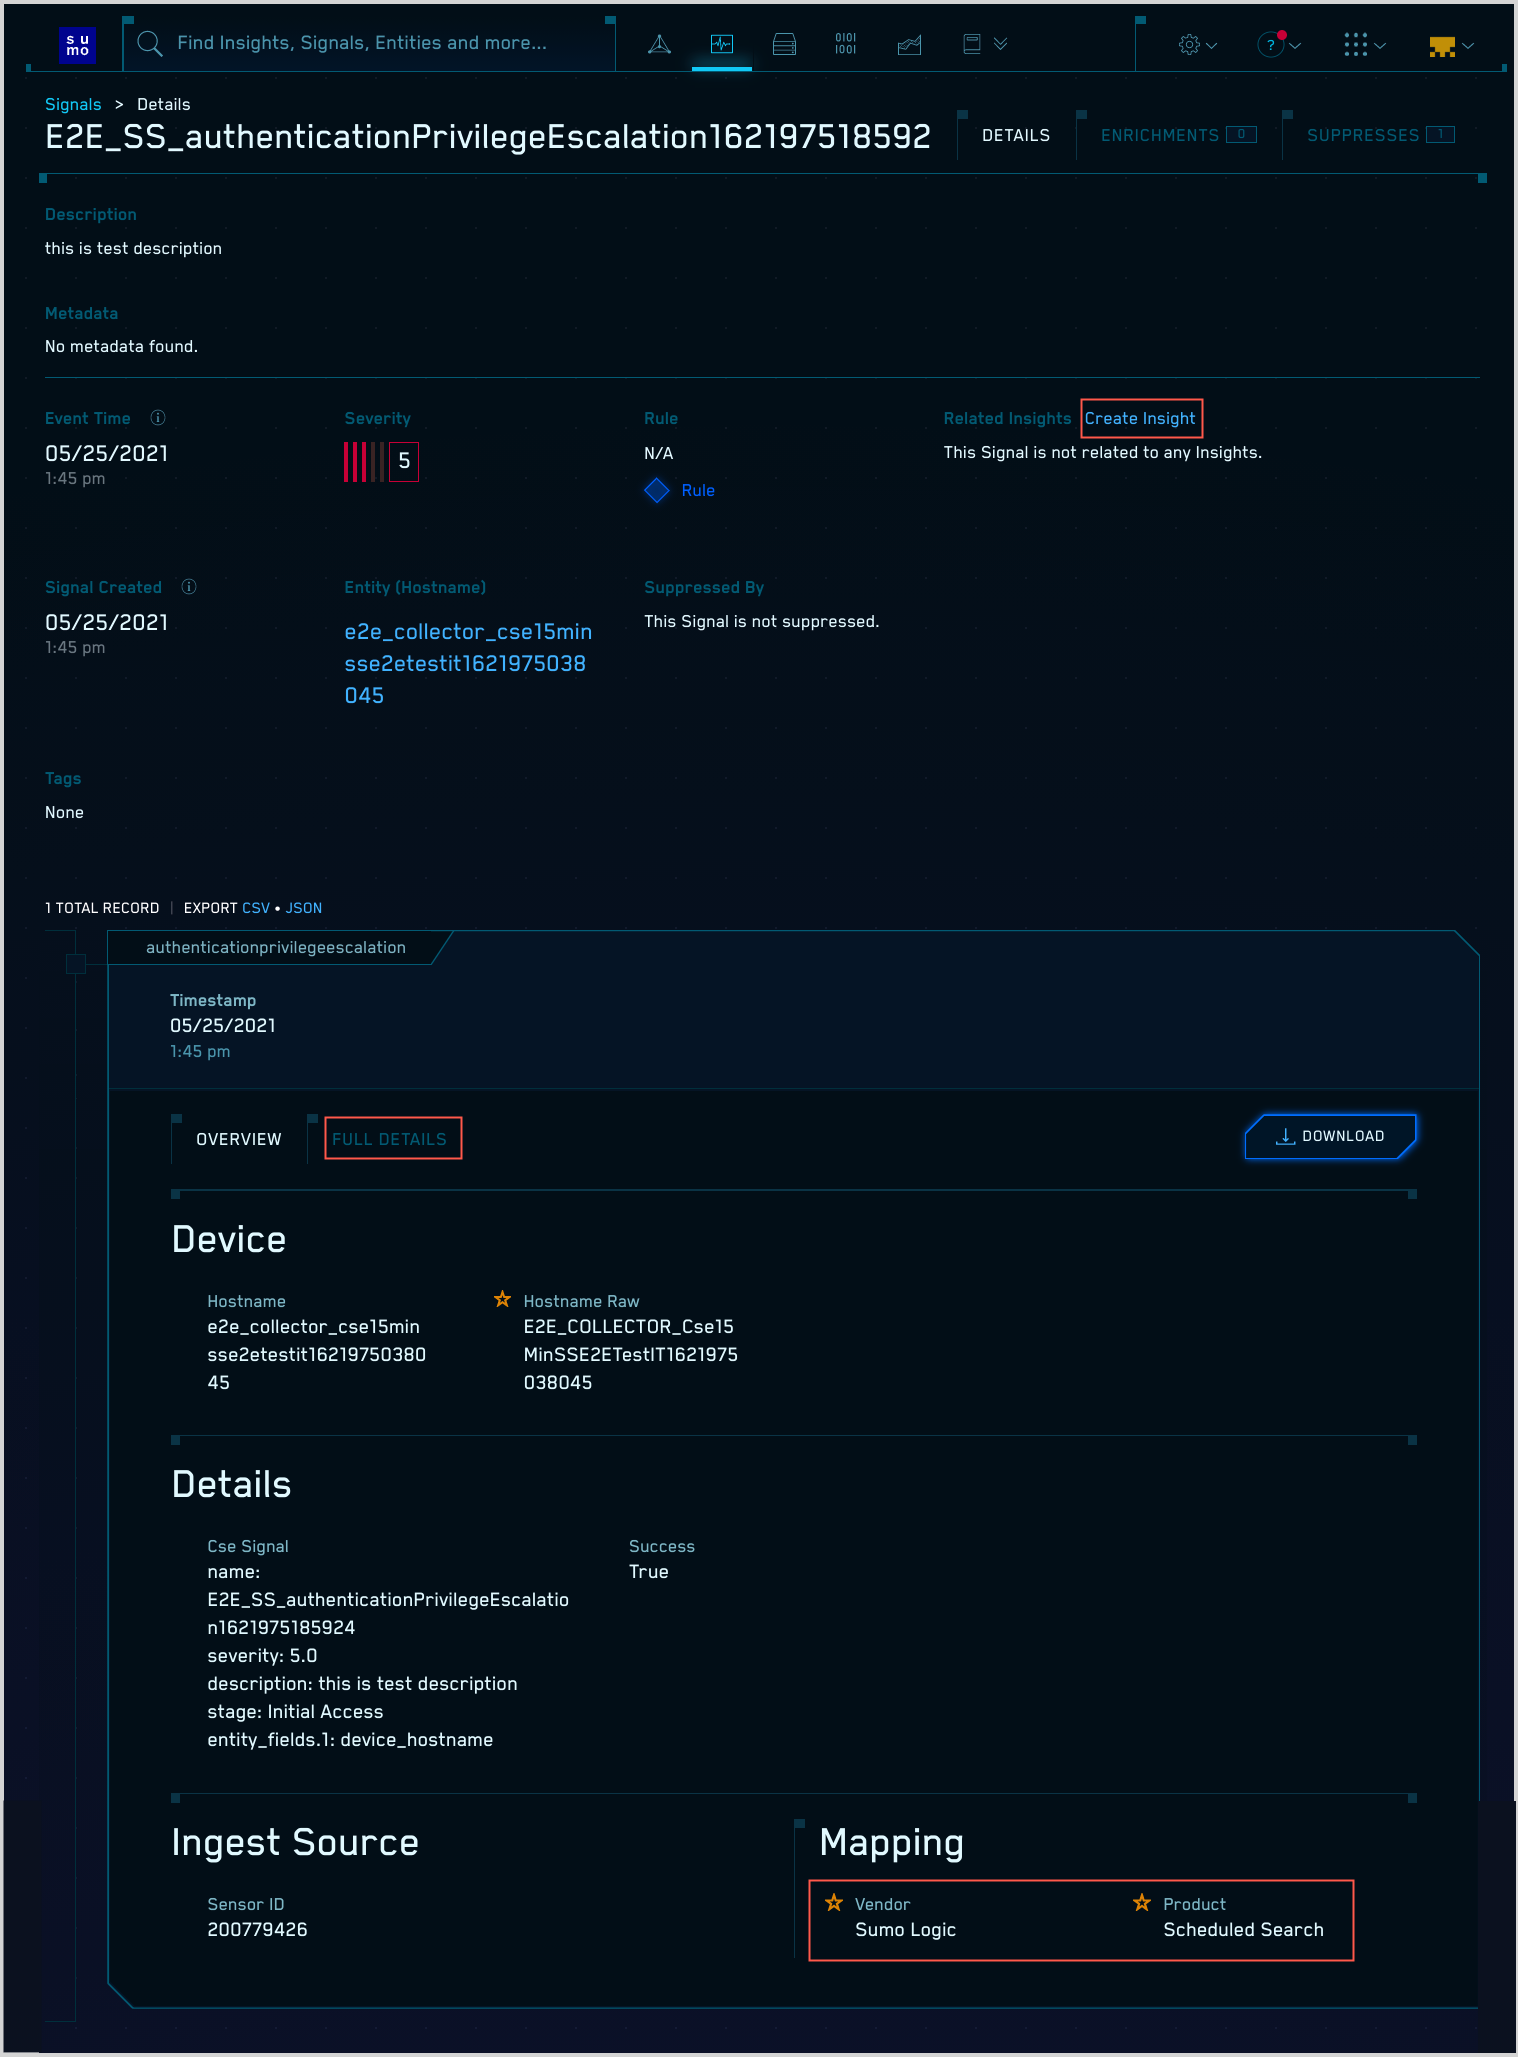Click the Download button

(x=1330, y=1136)
